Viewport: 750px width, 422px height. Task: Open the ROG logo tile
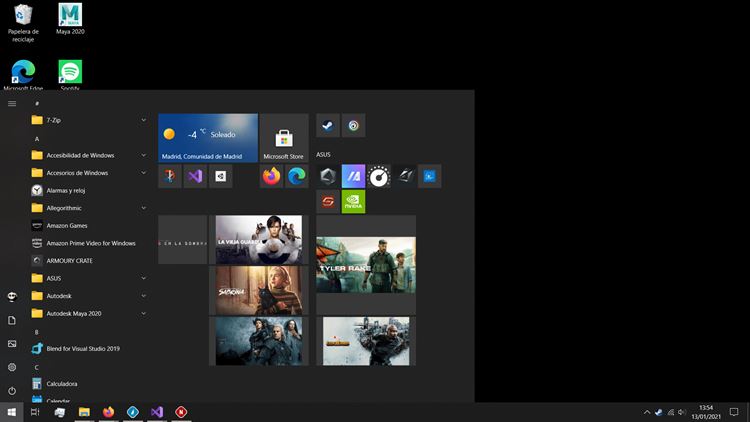(x=404, y=176)
